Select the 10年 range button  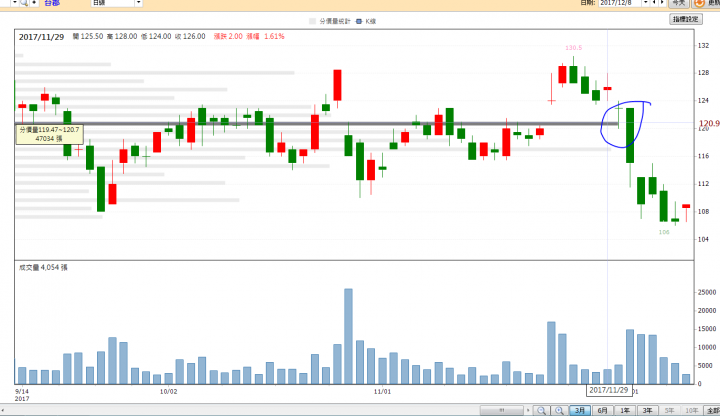click(x=692, y=410)
